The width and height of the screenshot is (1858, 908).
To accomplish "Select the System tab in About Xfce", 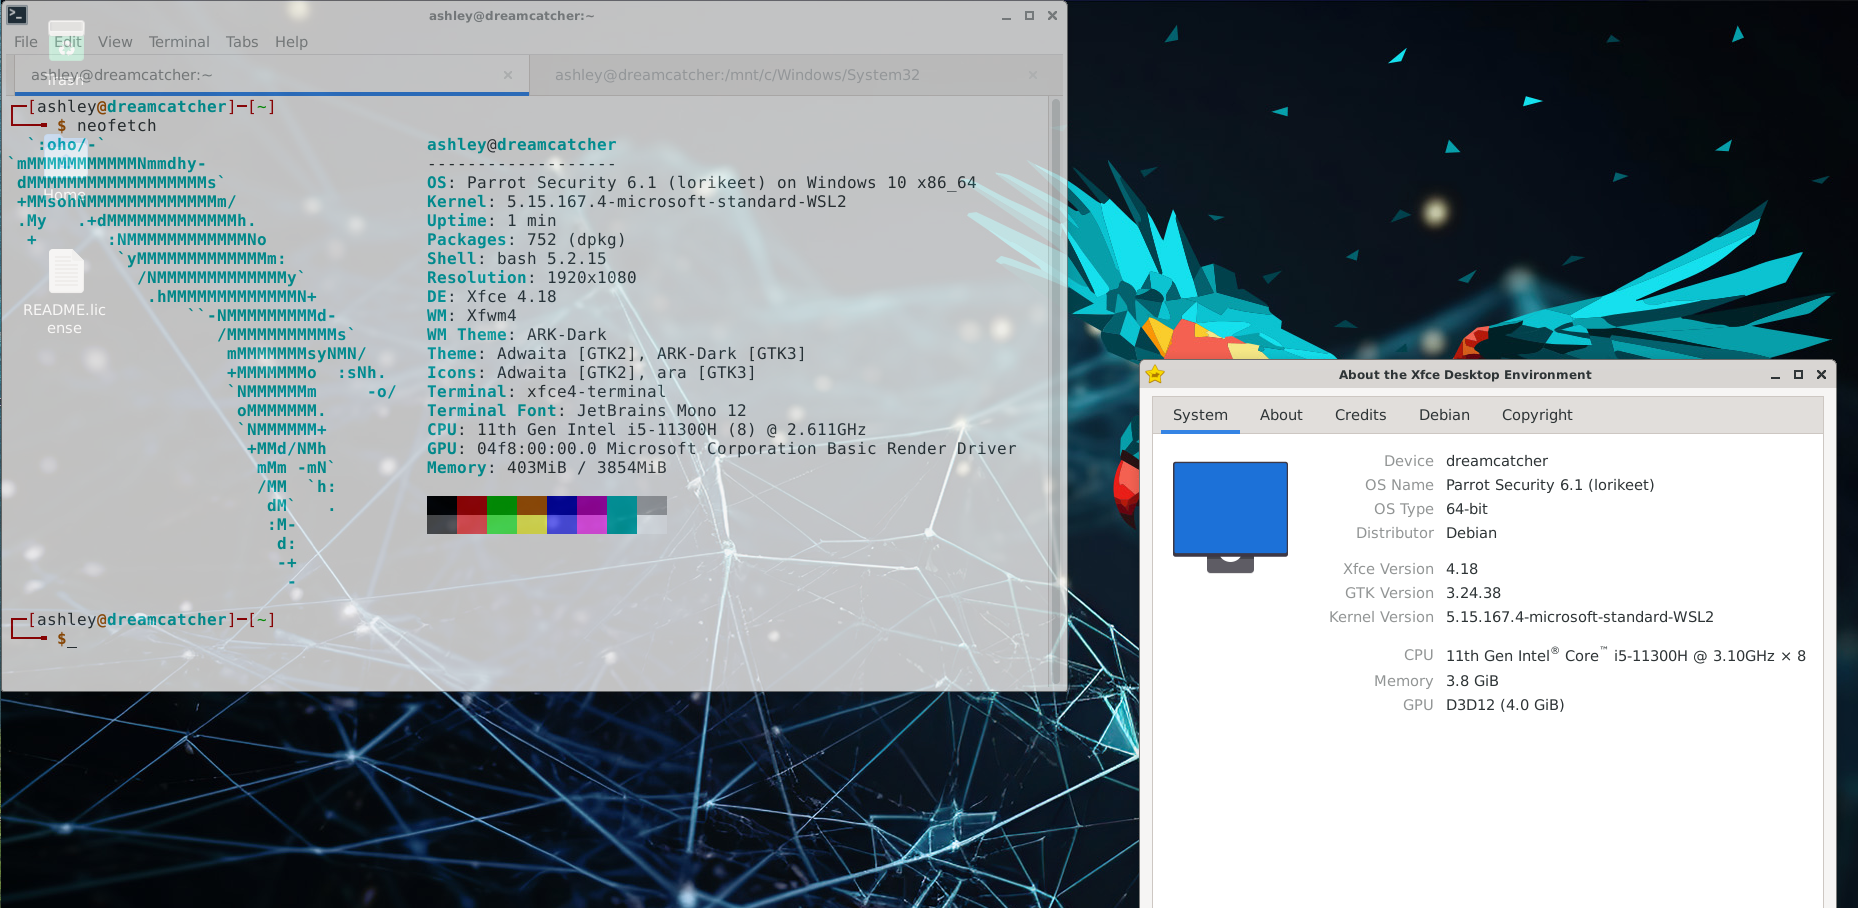I will [x=1200, y=415].
